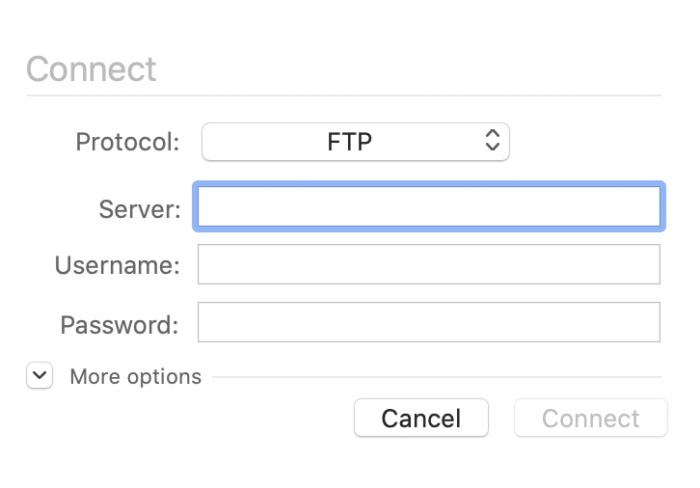Expand the More options section
The height and width of the screenshot is (488, 700).
pos(39,376)
